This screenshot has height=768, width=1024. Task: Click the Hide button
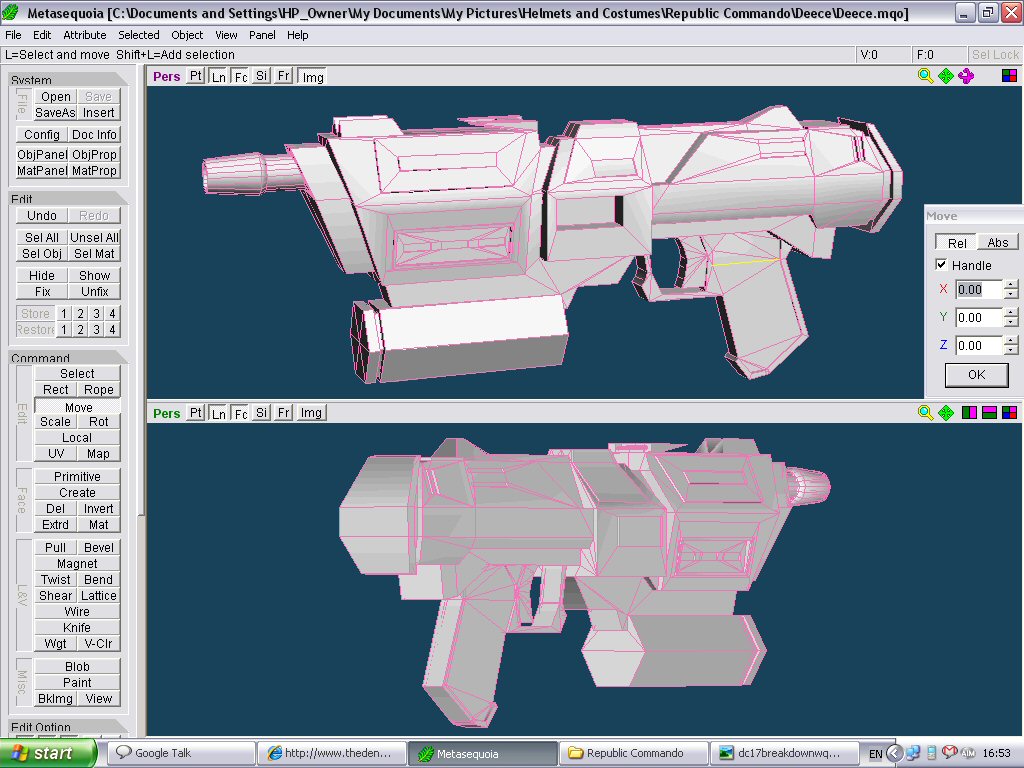tap(42, 275)
